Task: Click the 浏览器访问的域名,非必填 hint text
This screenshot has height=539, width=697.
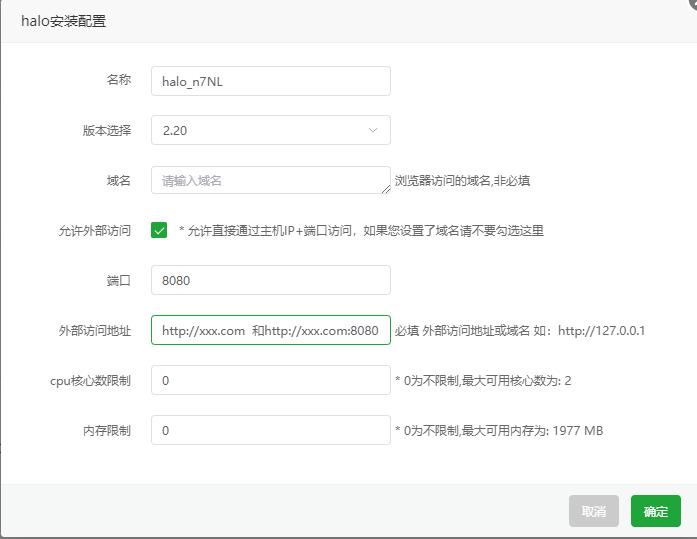Action: (462, 180)
